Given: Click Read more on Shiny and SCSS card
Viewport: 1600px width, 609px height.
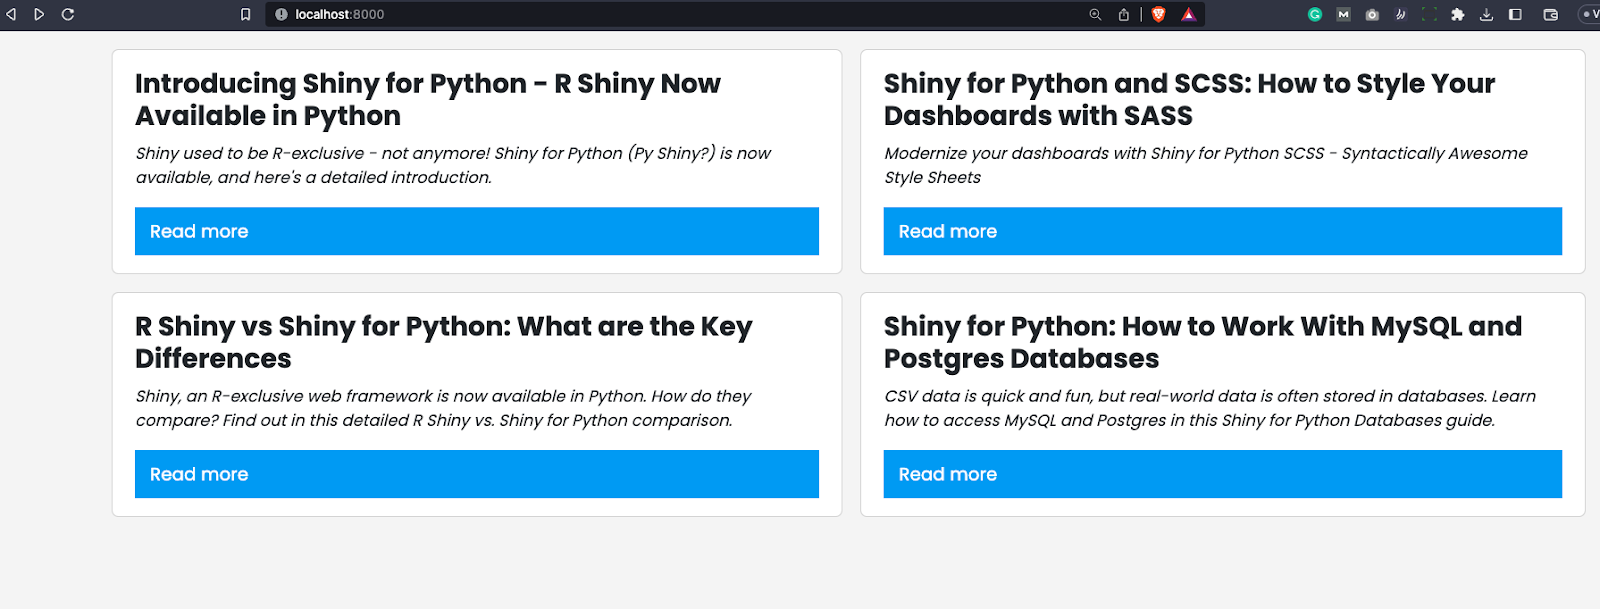Looking at the screenshot, I should point(1223,231).
